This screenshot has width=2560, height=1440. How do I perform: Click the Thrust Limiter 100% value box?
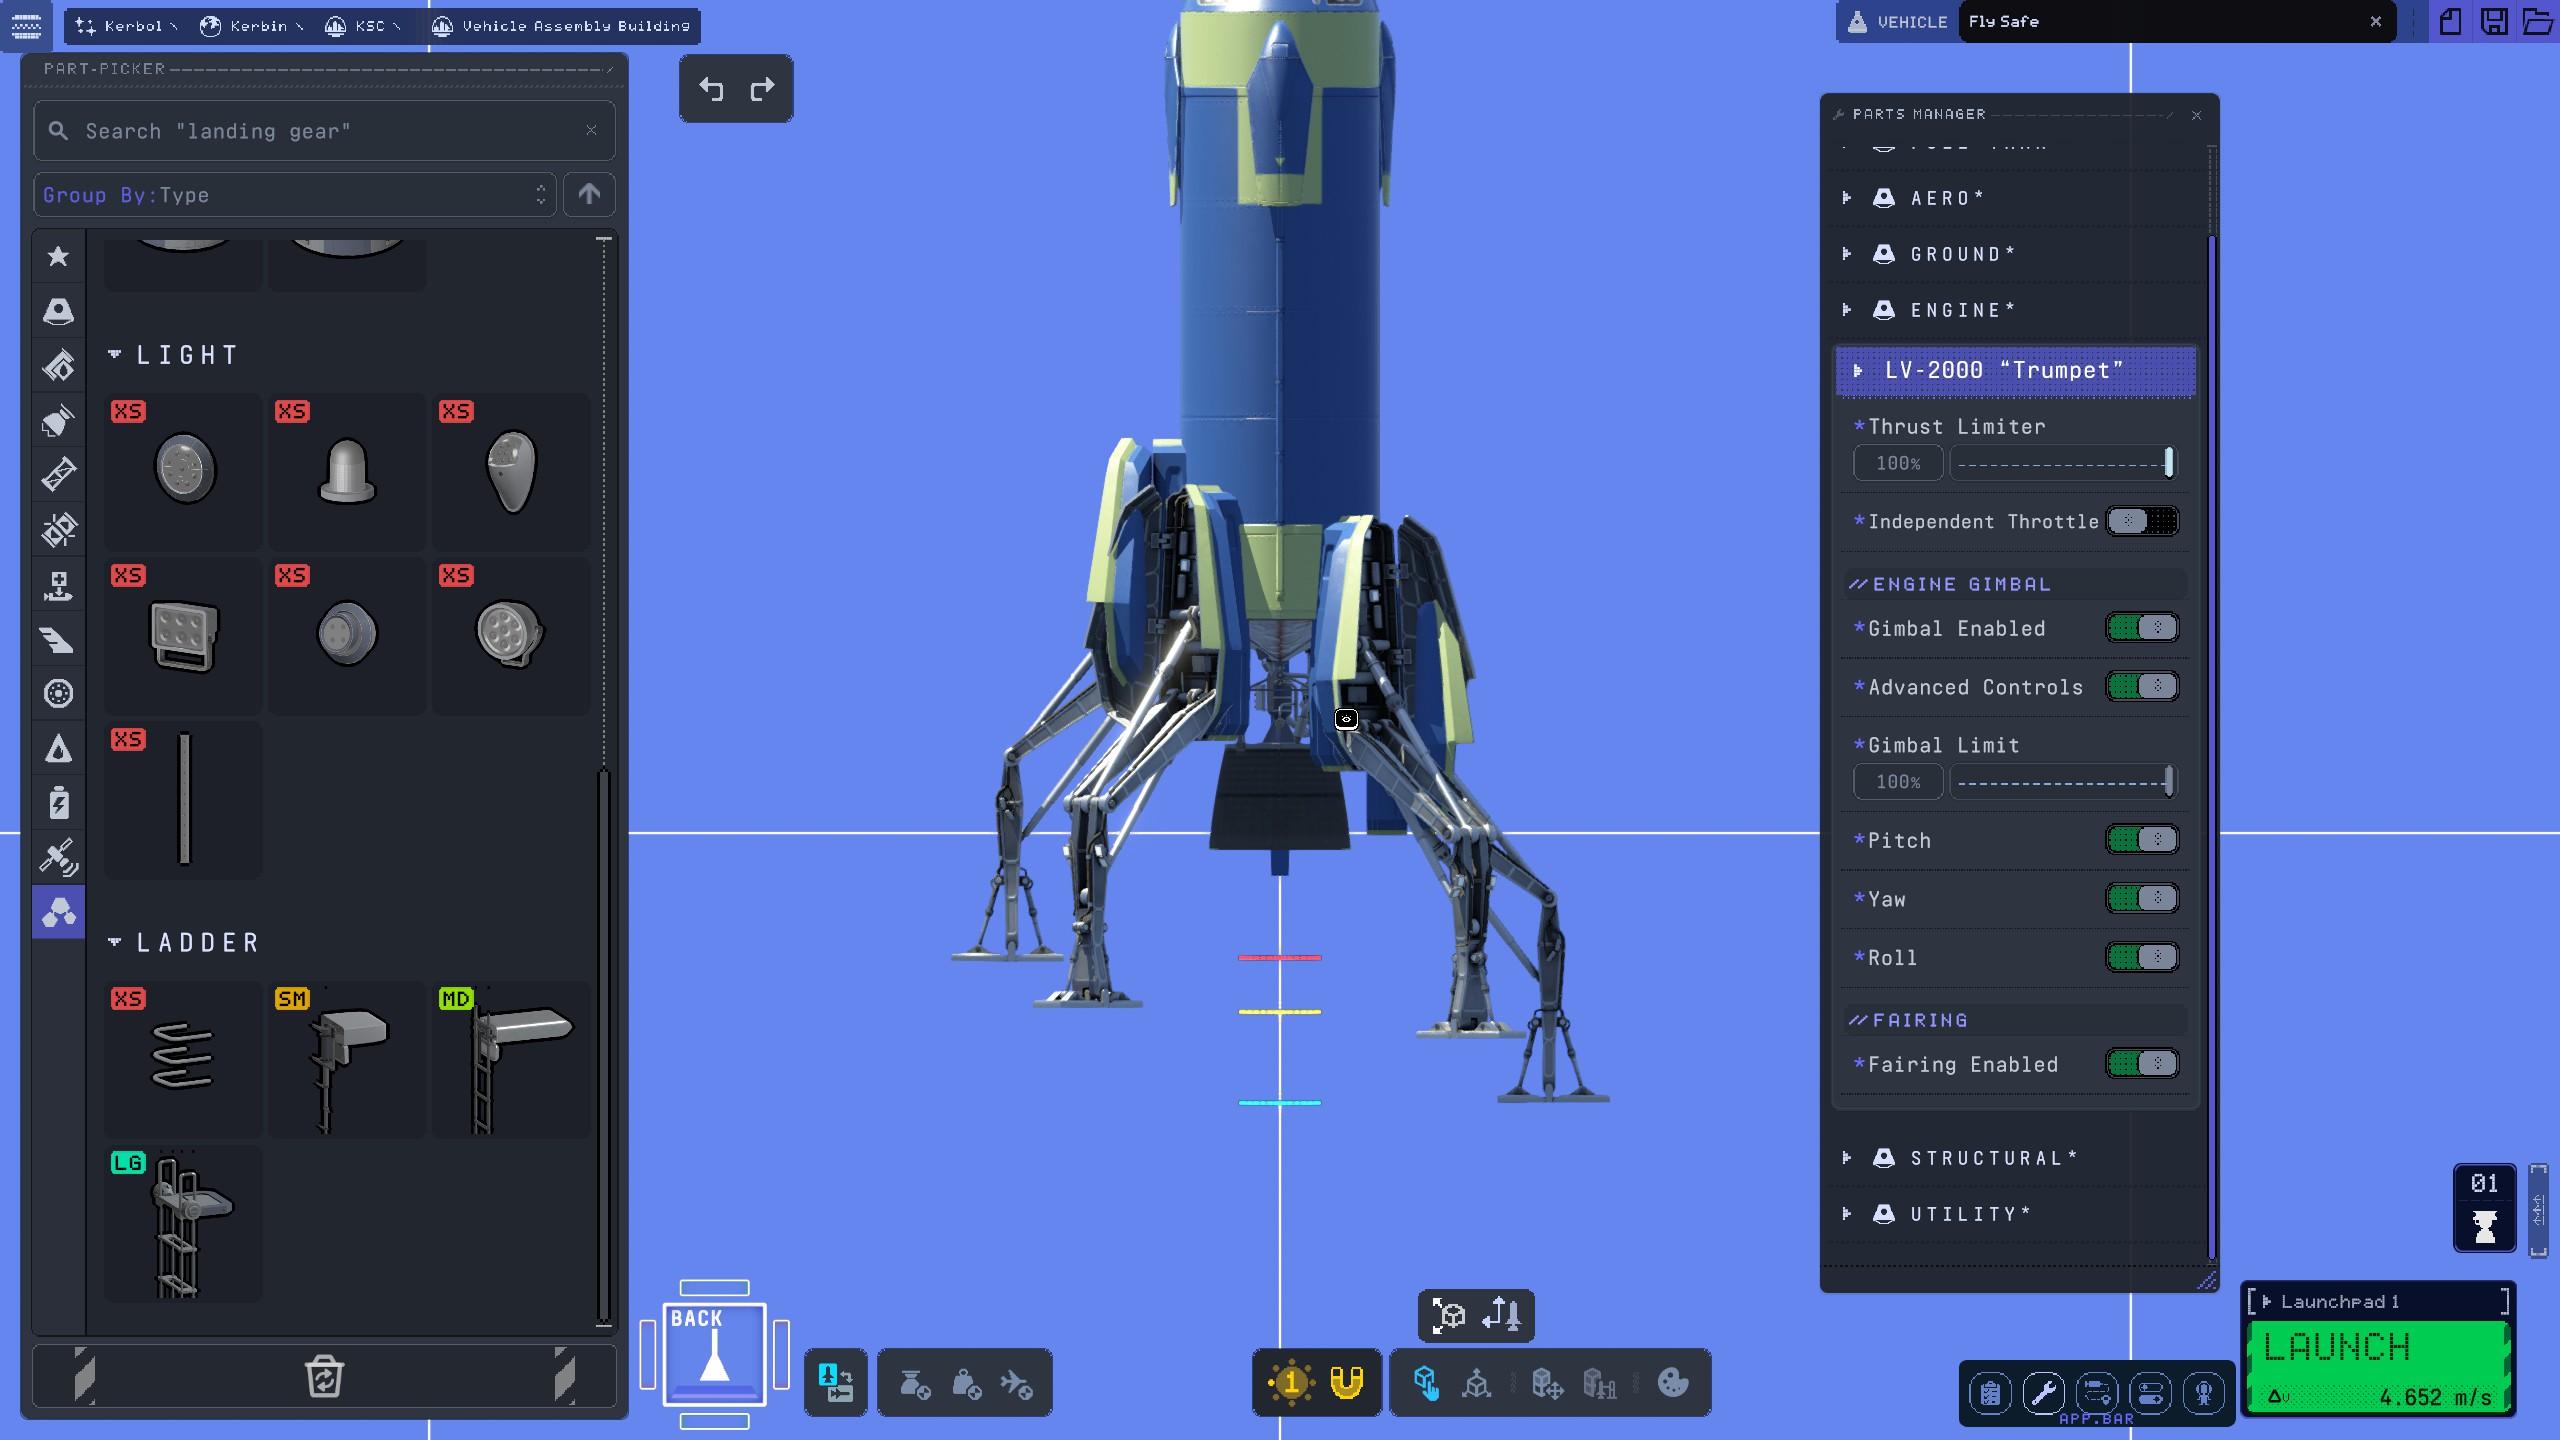(1898, 463)
